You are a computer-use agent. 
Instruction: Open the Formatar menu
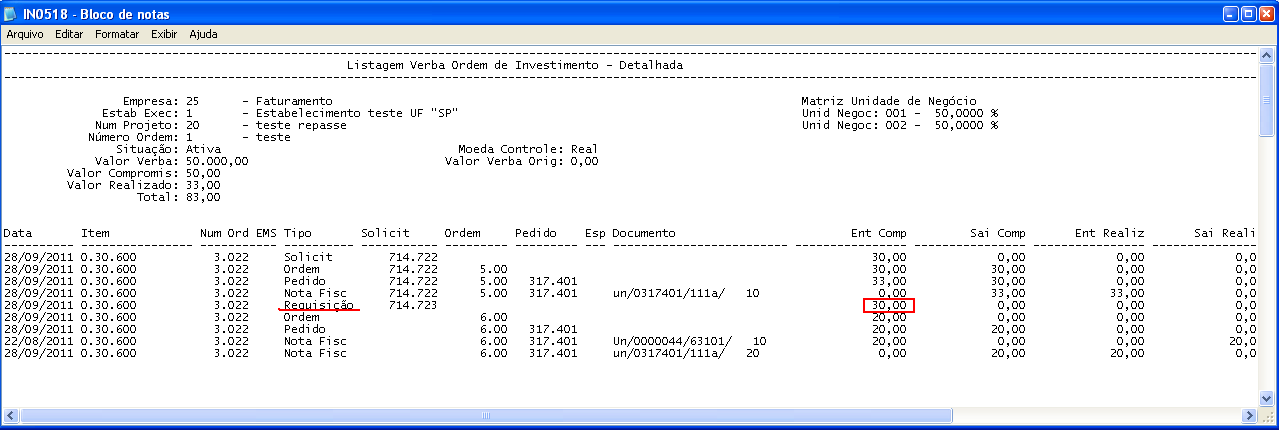coord(117,34)
